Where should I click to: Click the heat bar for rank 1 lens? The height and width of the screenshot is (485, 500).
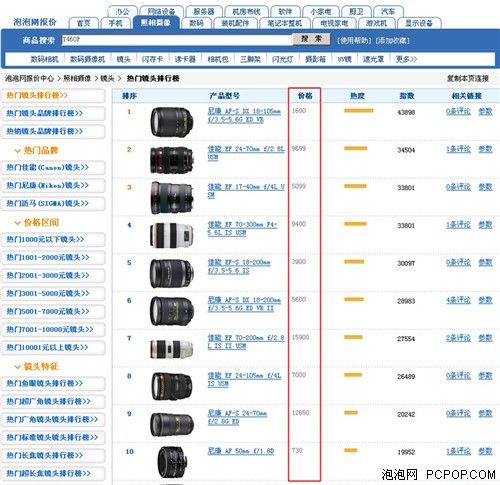tap(359, 111)
